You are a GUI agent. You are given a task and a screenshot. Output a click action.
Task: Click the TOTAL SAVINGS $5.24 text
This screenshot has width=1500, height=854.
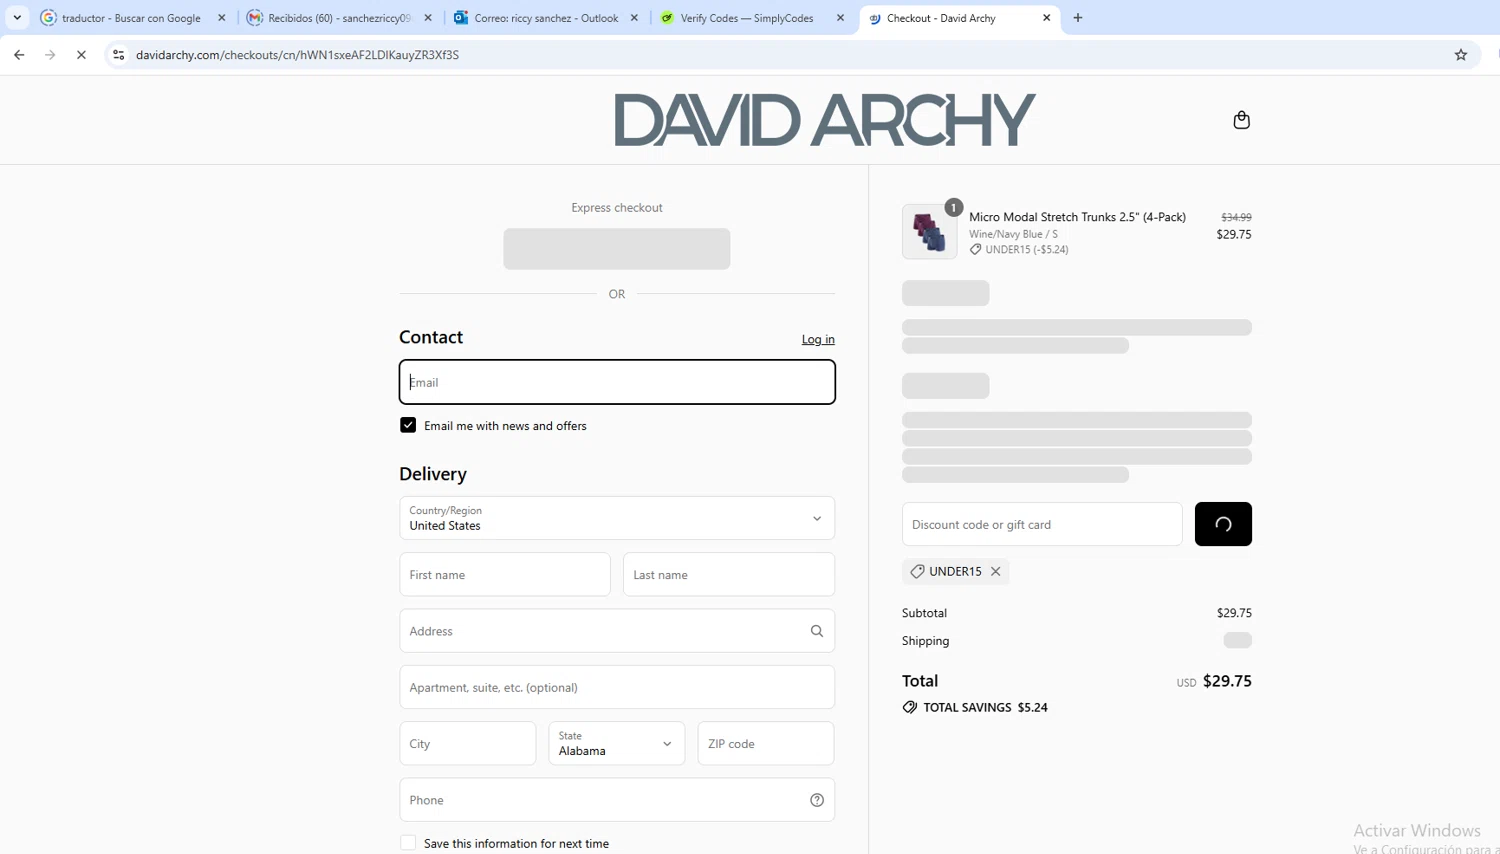pos(985,707)
